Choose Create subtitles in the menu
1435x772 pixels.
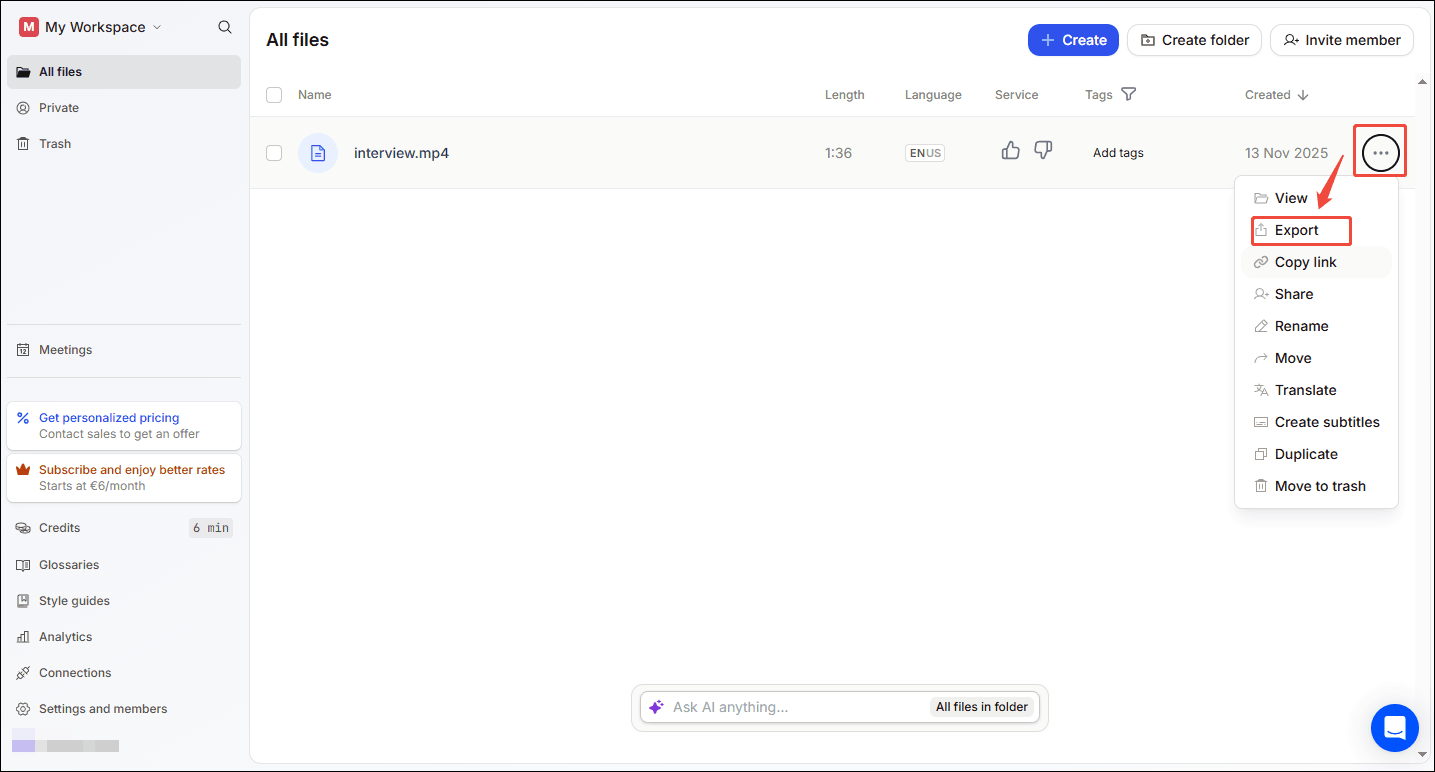1326,421
